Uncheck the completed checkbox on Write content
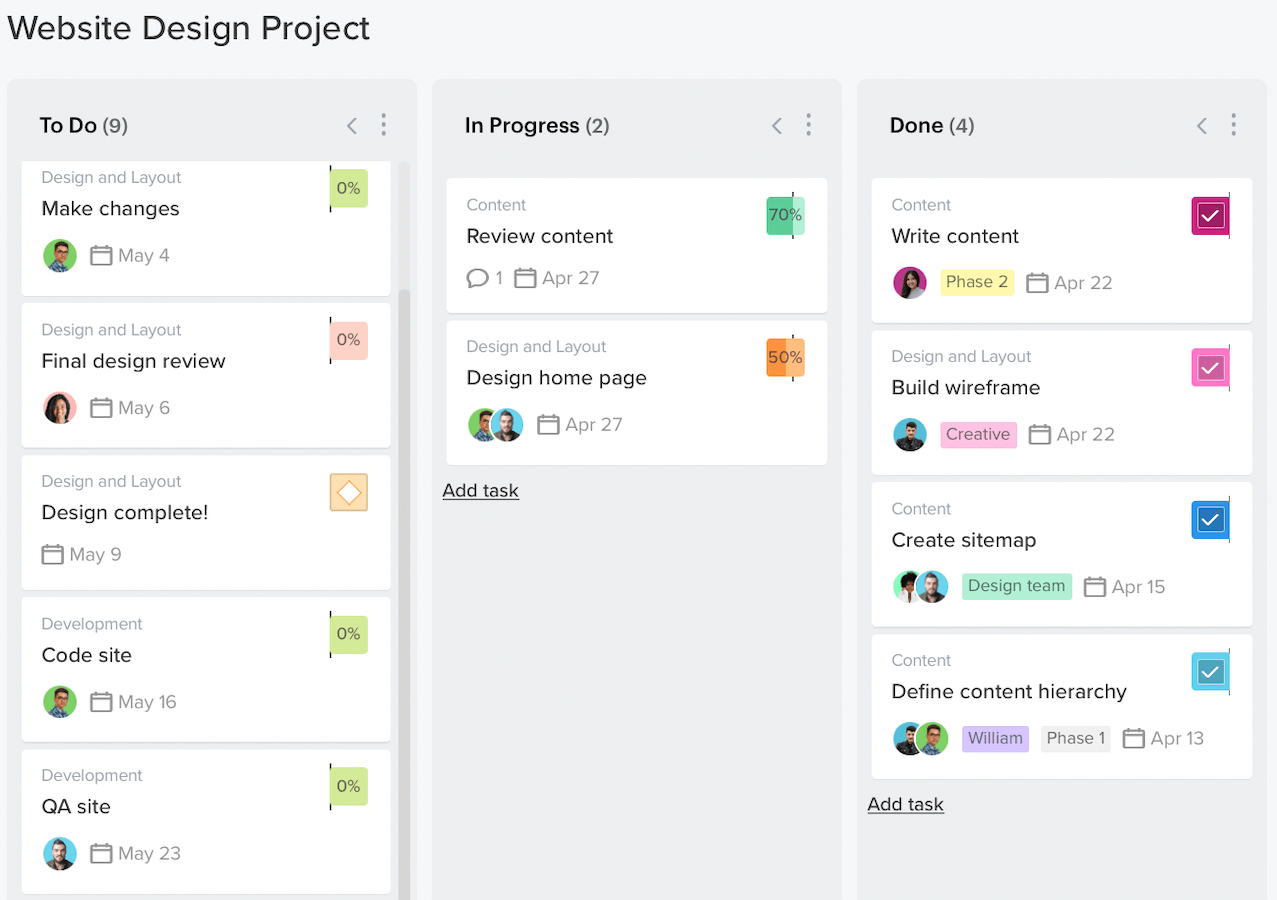The width and height of the screenshot is (1277, 900). click(1210, 215)
